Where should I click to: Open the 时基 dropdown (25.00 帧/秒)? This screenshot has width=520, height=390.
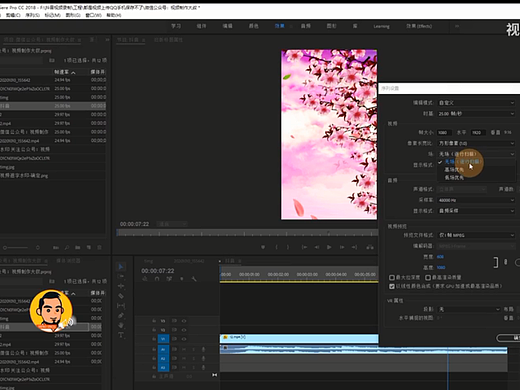476,114
